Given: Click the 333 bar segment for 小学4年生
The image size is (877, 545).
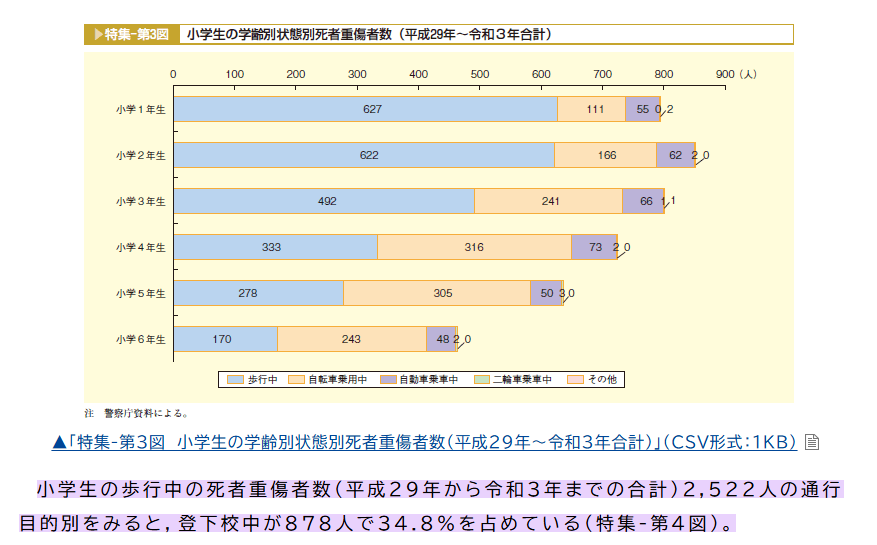Looking at the screenshot, I should click(276, 247).
